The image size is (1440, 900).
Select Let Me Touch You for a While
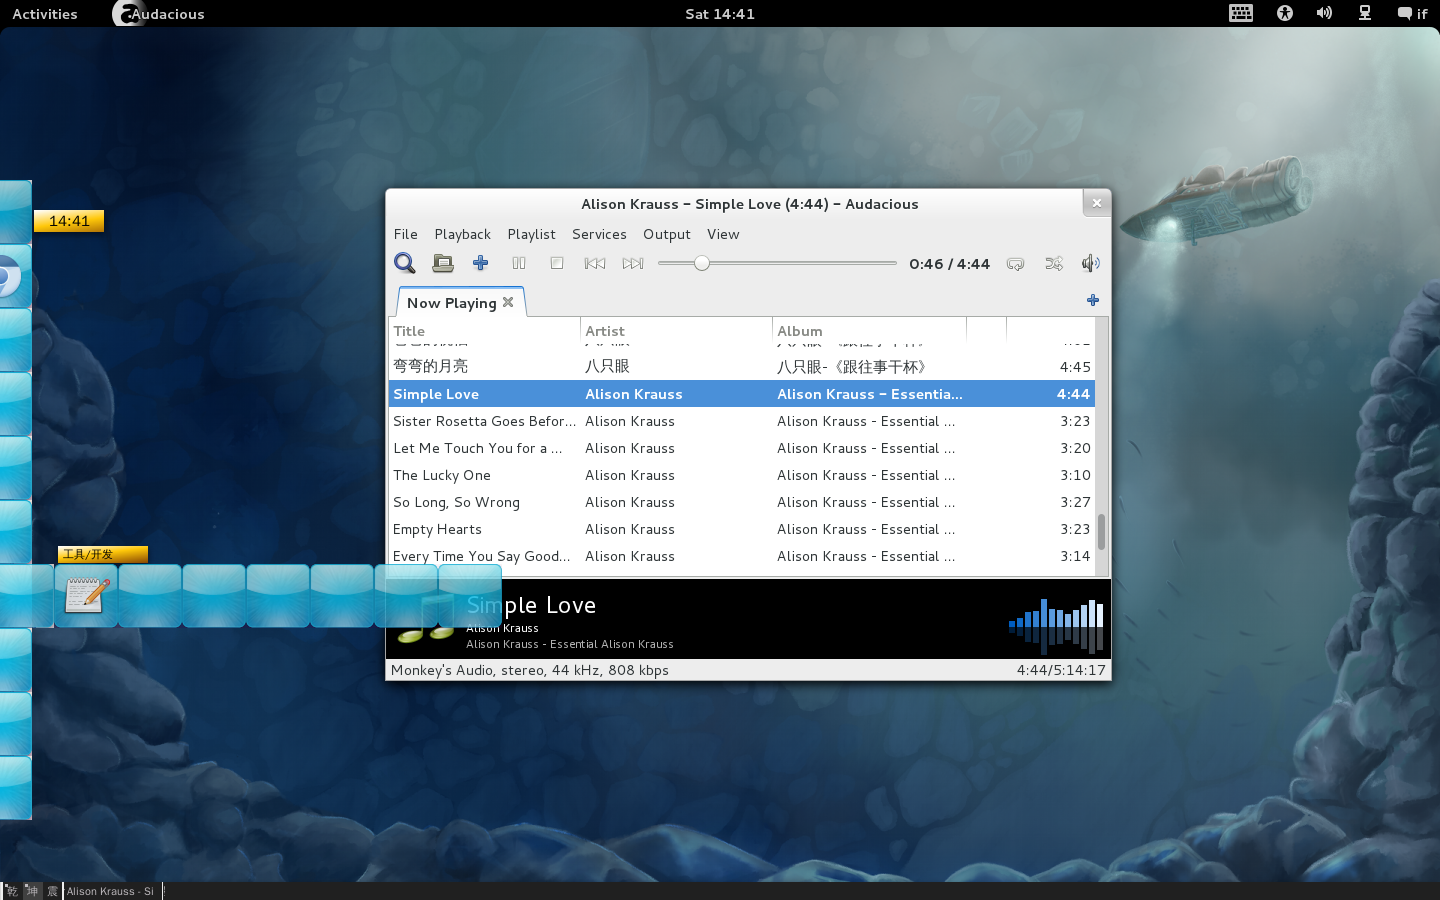click(741, 448)
